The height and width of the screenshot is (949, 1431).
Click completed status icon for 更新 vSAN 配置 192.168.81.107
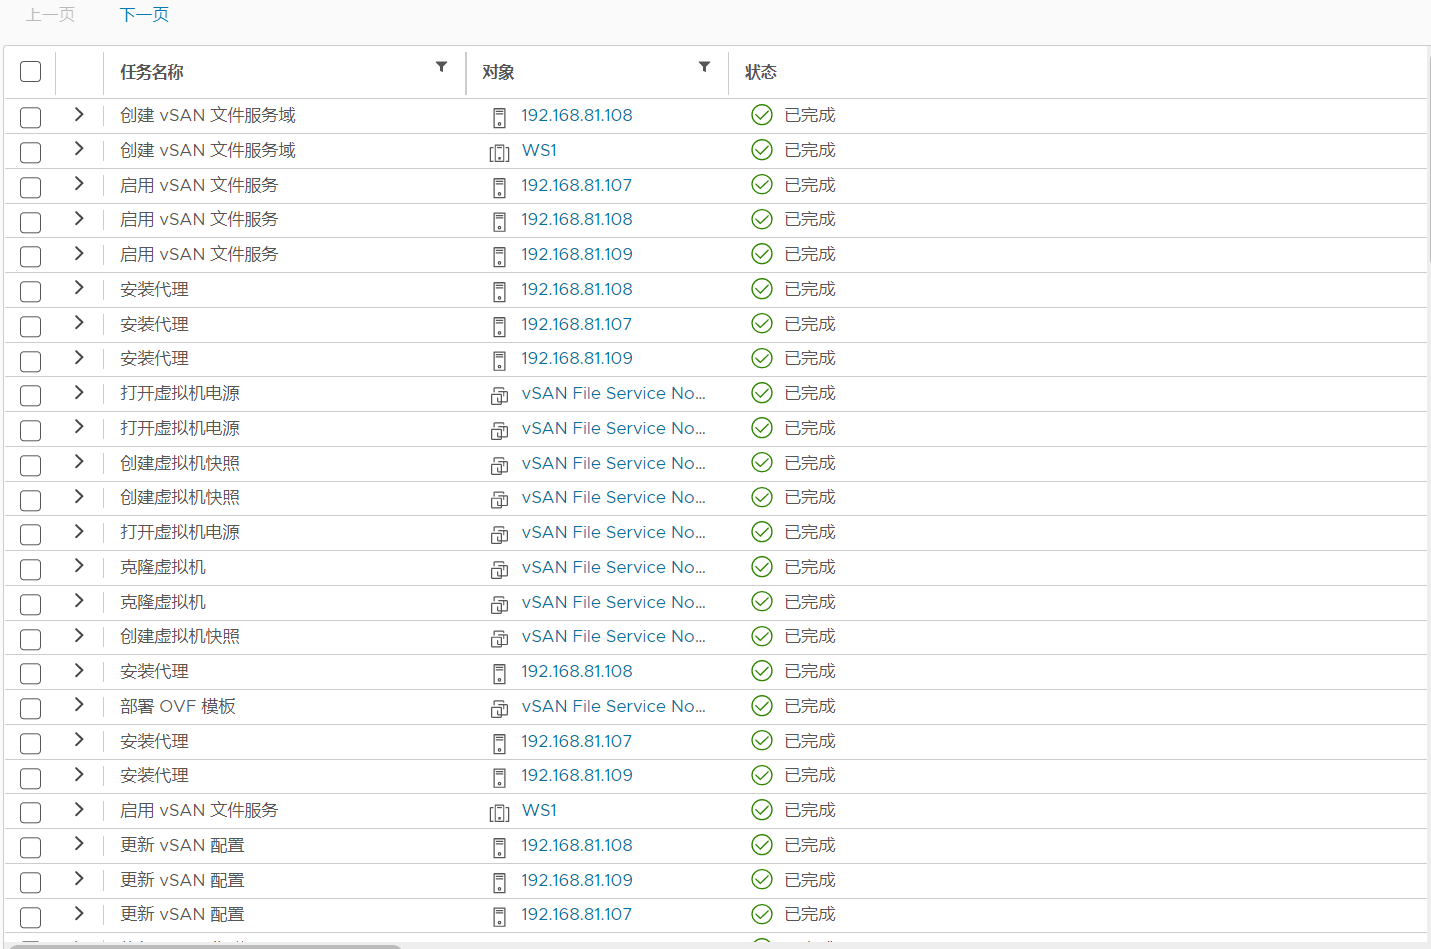762,914
